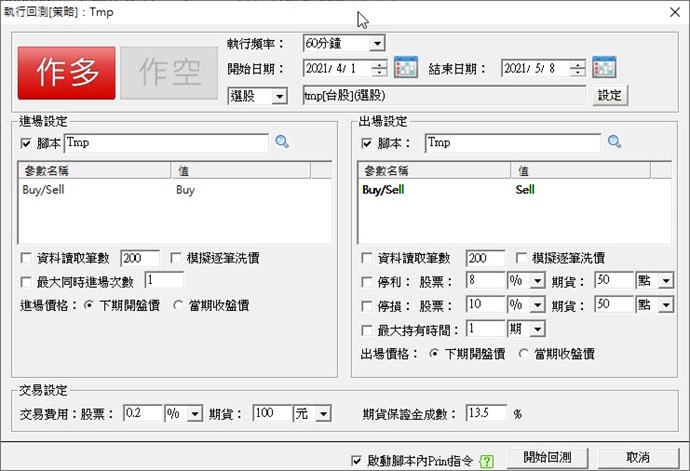Image resolution: width=690 pixels, height=471 pixels.
Task: Toggle 啟動腳本內Print指令 checkbox
Action: click(x=357, y=459)
